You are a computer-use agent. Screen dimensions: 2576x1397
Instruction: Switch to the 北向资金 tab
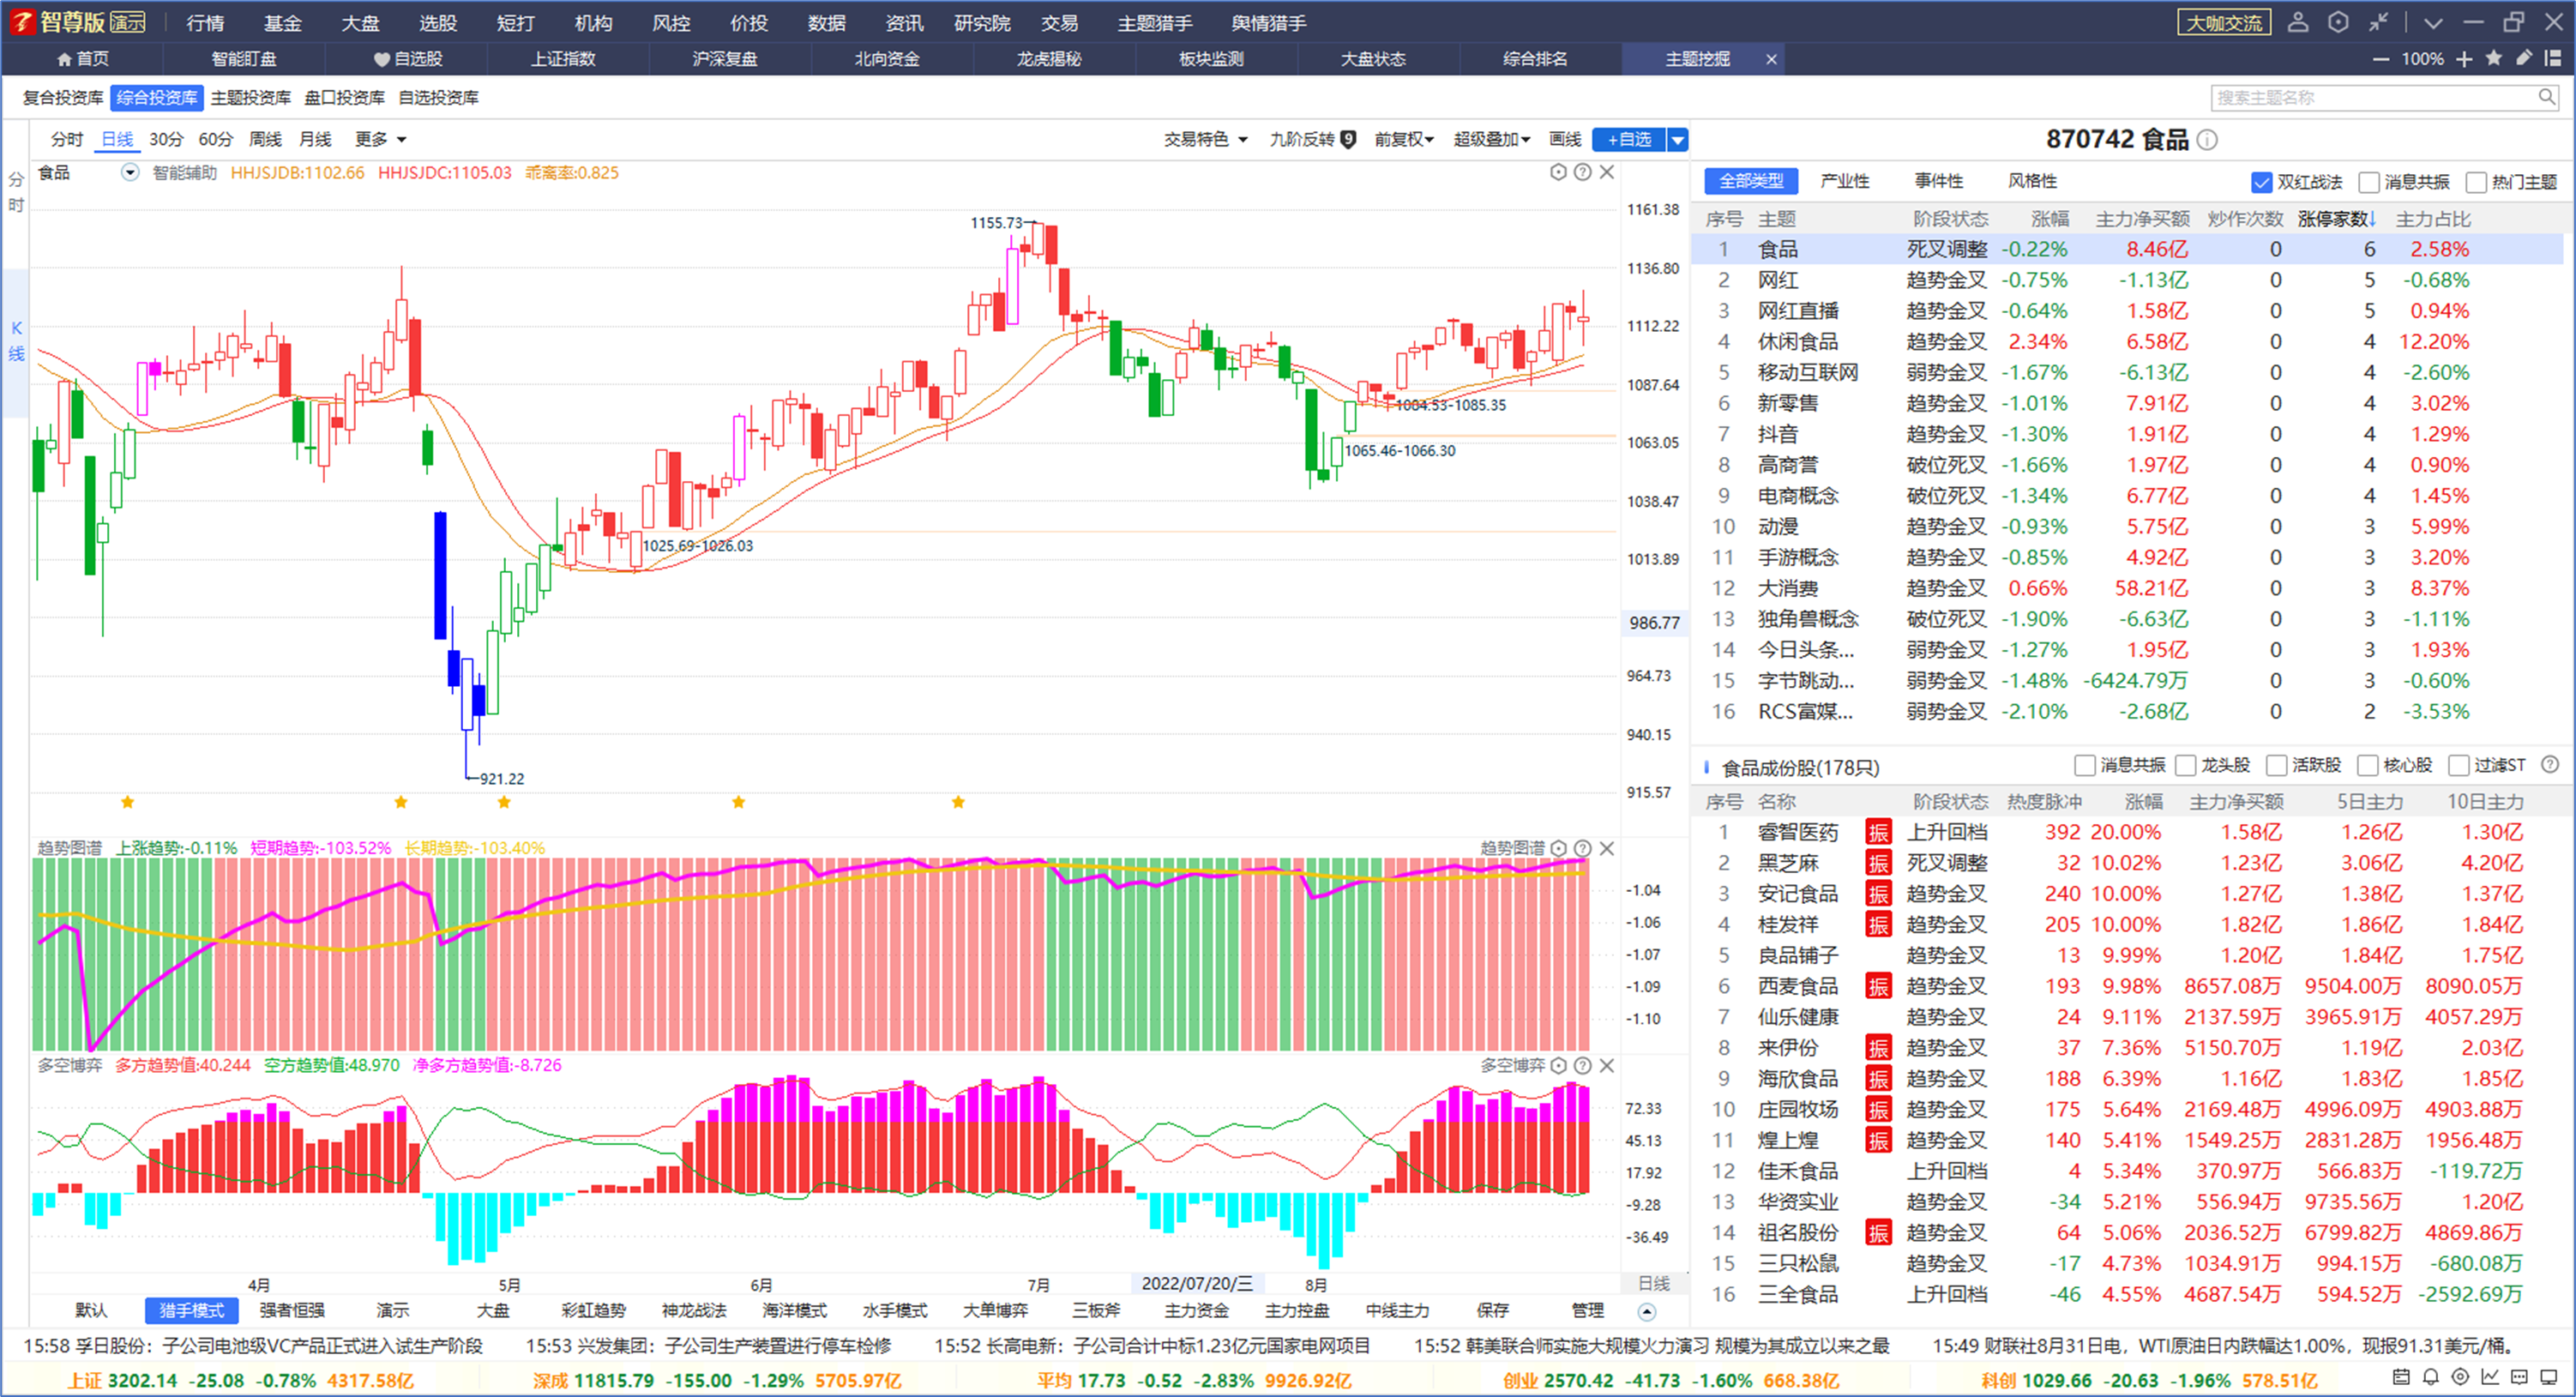pyautogui.click(x=887, y=59)
